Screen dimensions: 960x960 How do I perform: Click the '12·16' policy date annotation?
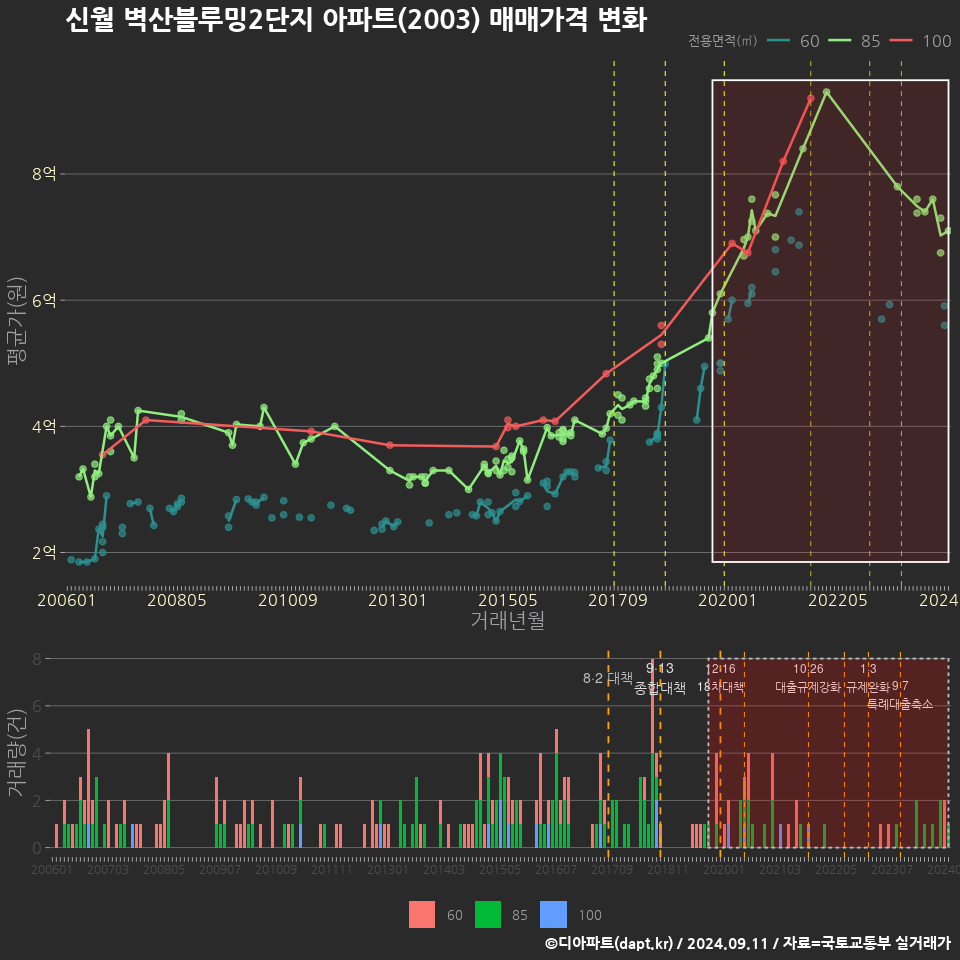point(721,669)
